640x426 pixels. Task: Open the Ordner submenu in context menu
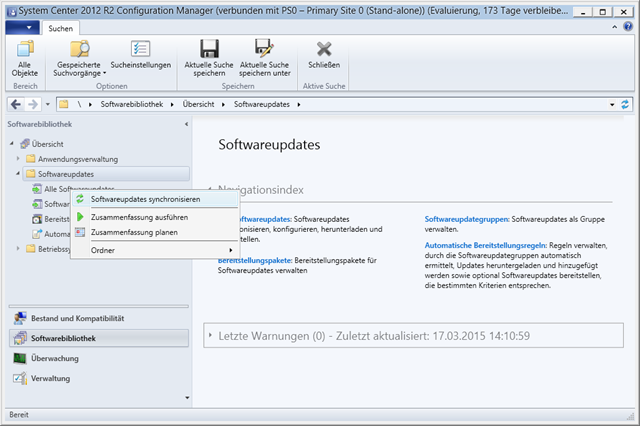pyautogui.click(x=155, y=250)
